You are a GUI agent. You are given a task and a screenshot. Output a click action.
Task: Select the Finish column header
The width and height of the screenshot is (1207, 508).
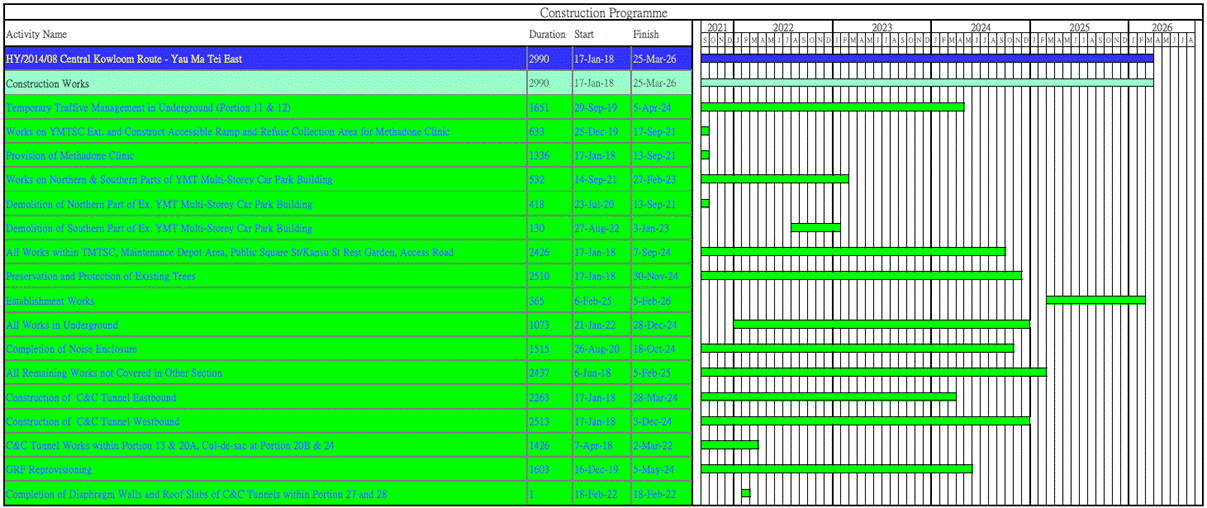[646, 34]
